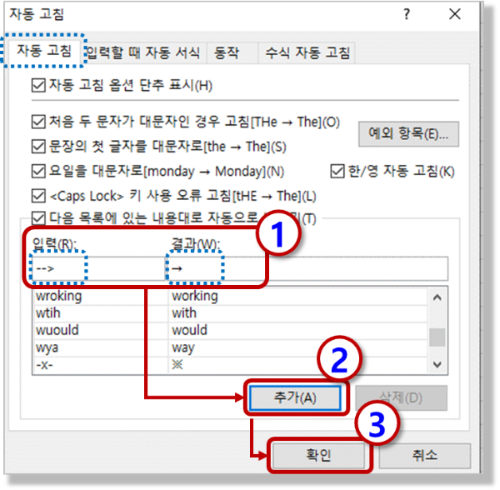Screen dimensions: 500x490
Task: Click the 'with' replacement cell
Action: coord(298,313)
